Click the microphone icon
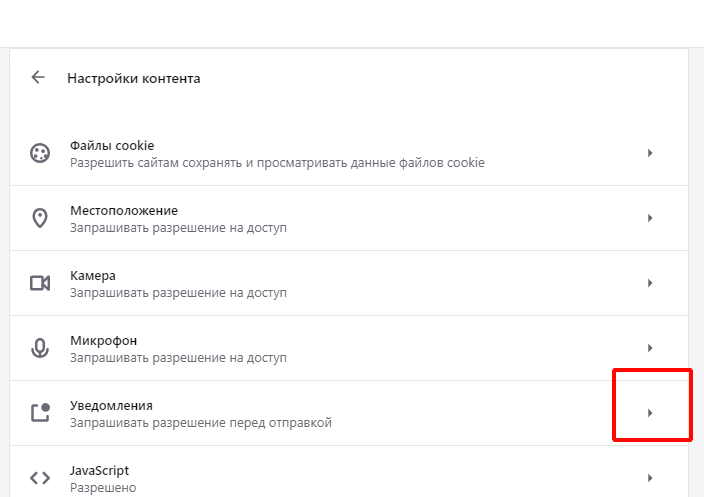Image resolution: width=704 pixels, height=497 pixels. pyautogui.click(x=40, y=348)
